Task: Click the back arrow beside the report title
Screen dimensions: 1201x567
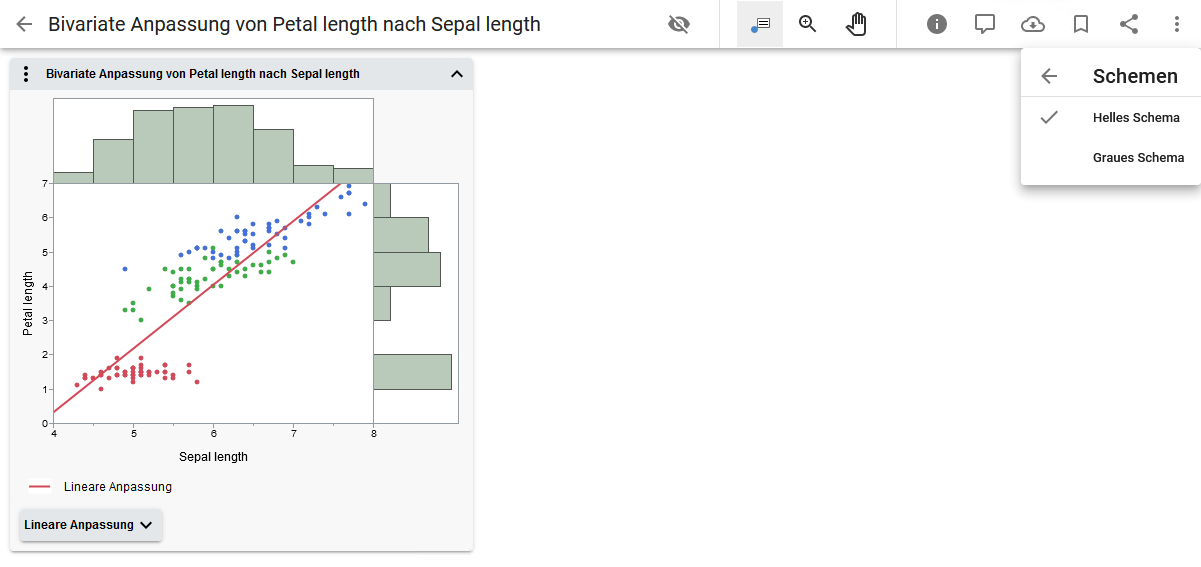Action: click(x=24, y=24)
